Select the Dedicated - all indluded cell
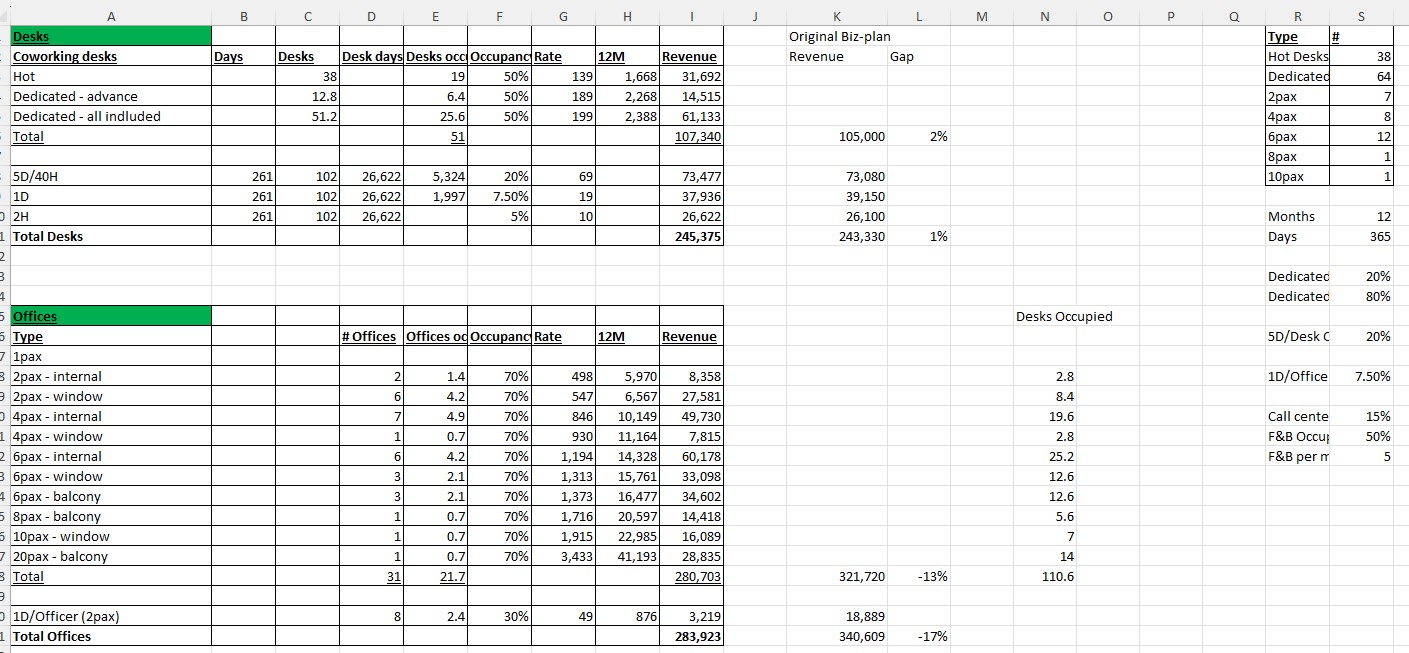 click(111, 116)
